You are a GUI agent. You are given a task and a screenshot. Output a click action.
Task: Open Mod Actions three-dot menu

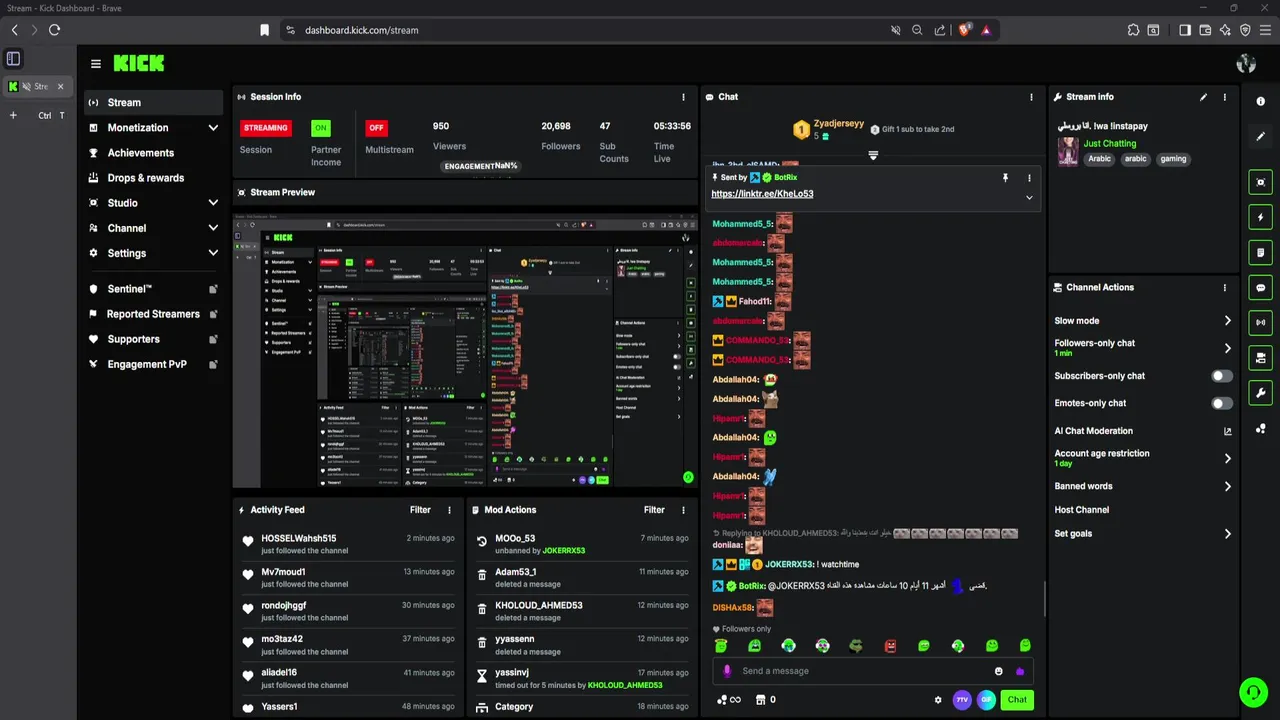point(683,510)
